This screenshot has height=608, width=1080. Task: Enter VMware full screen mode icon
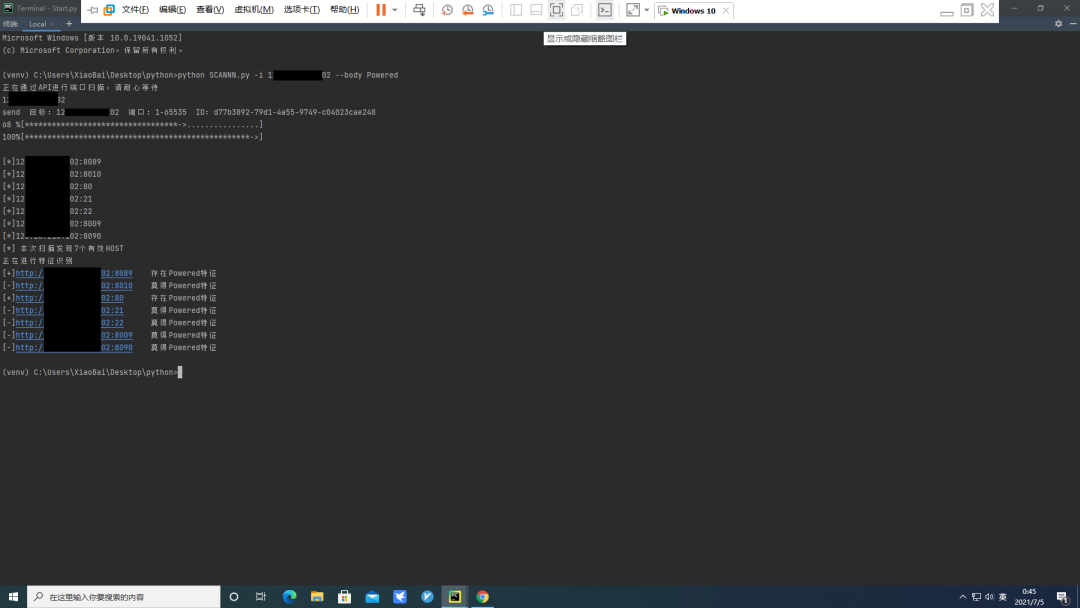tap(556, 10)
